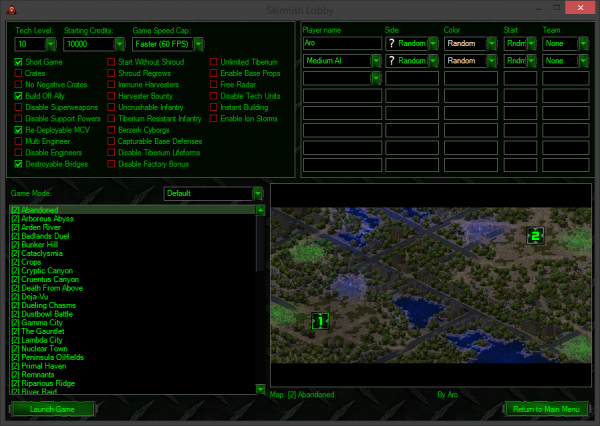
Task: Click the start position 1 marker on map
Action: [320, 321]
